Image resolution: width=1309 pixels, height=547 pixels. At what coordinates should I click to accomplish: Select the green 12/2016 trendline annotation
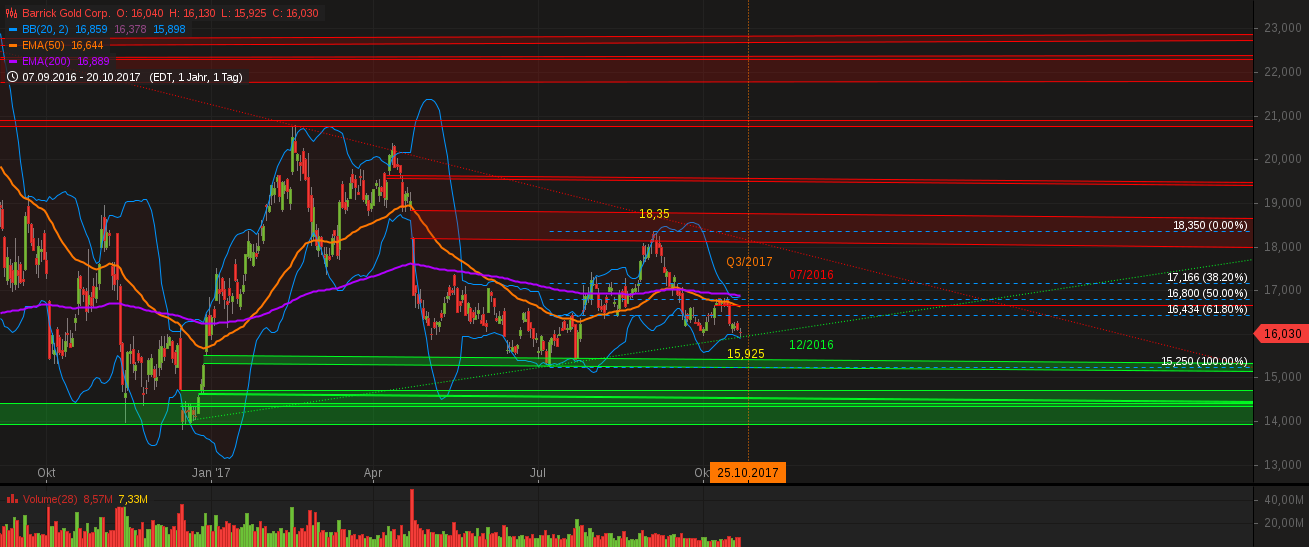[x=811, y=345]
